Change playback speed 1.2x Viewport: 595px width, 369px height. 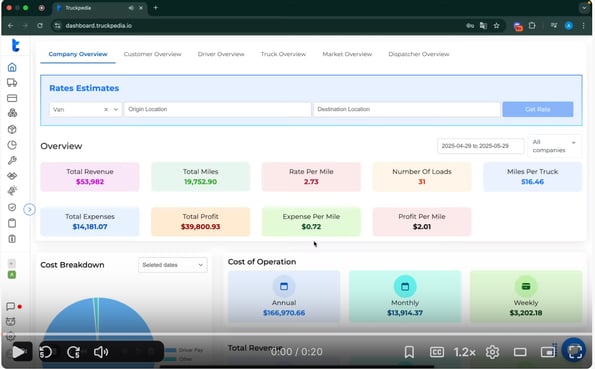(464, 352)
